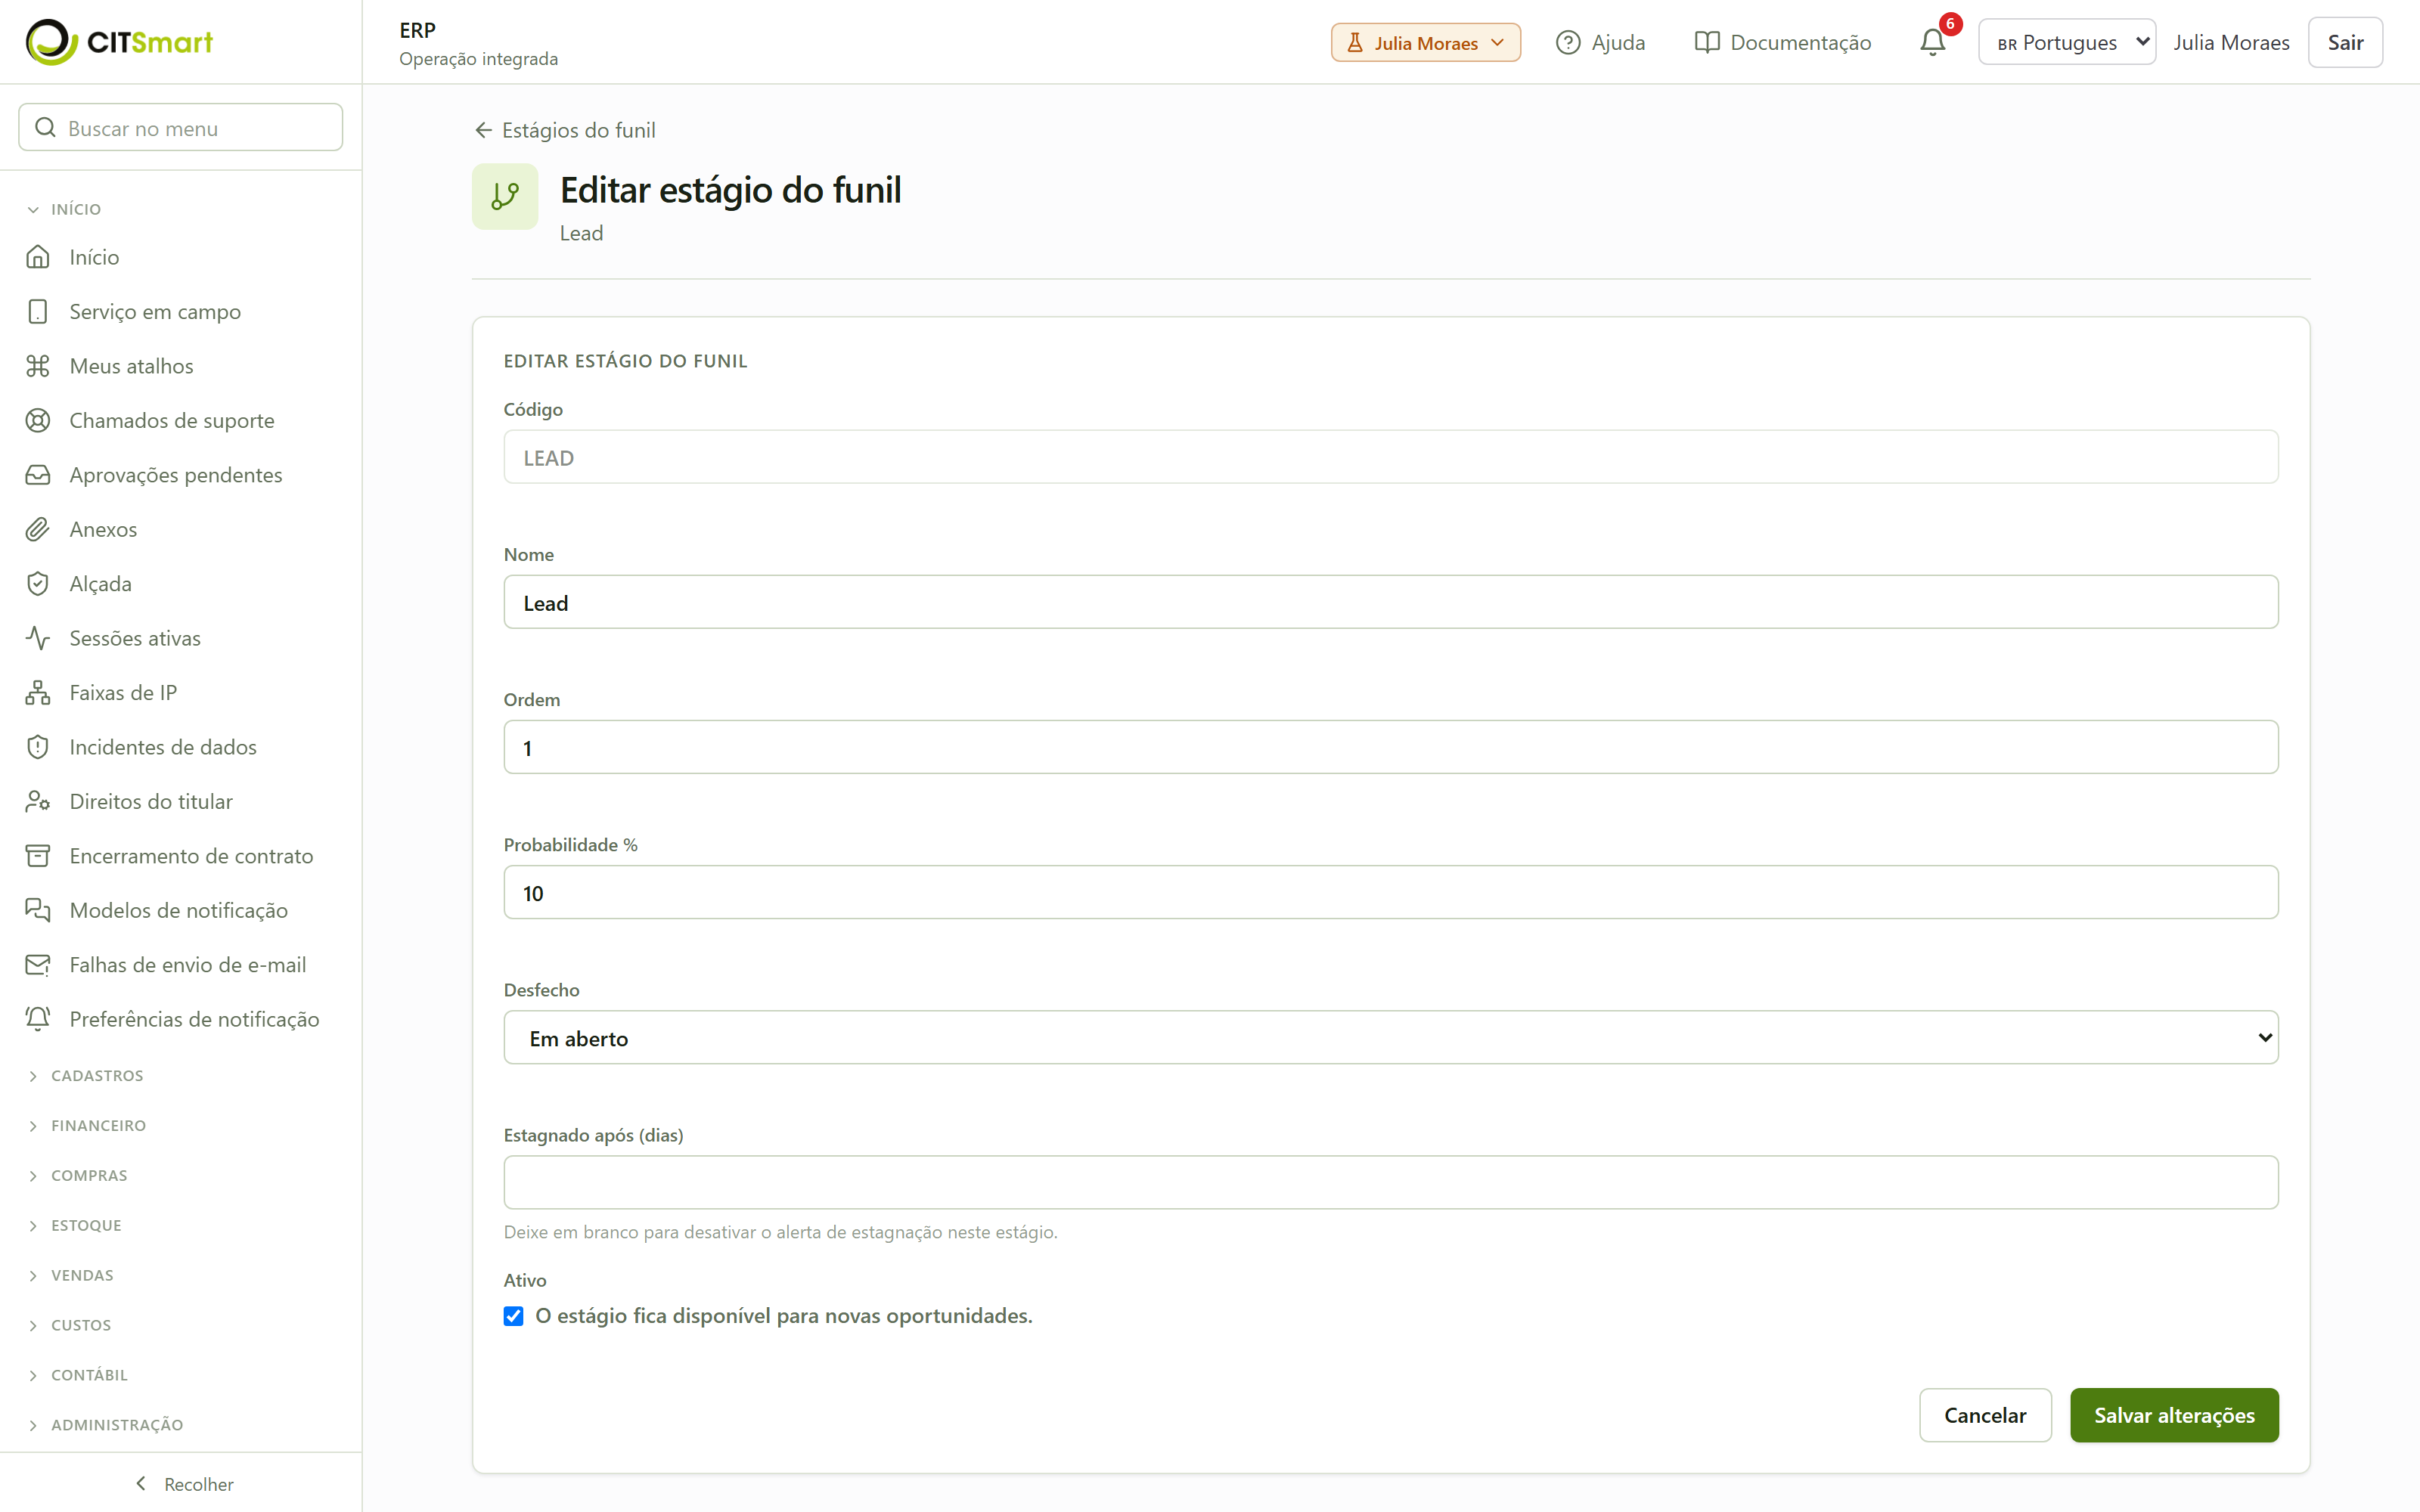Screen dimensions: 2420x1512
Task: Collapse the INÍCIO menu section
Action: (x=66, y=209)
